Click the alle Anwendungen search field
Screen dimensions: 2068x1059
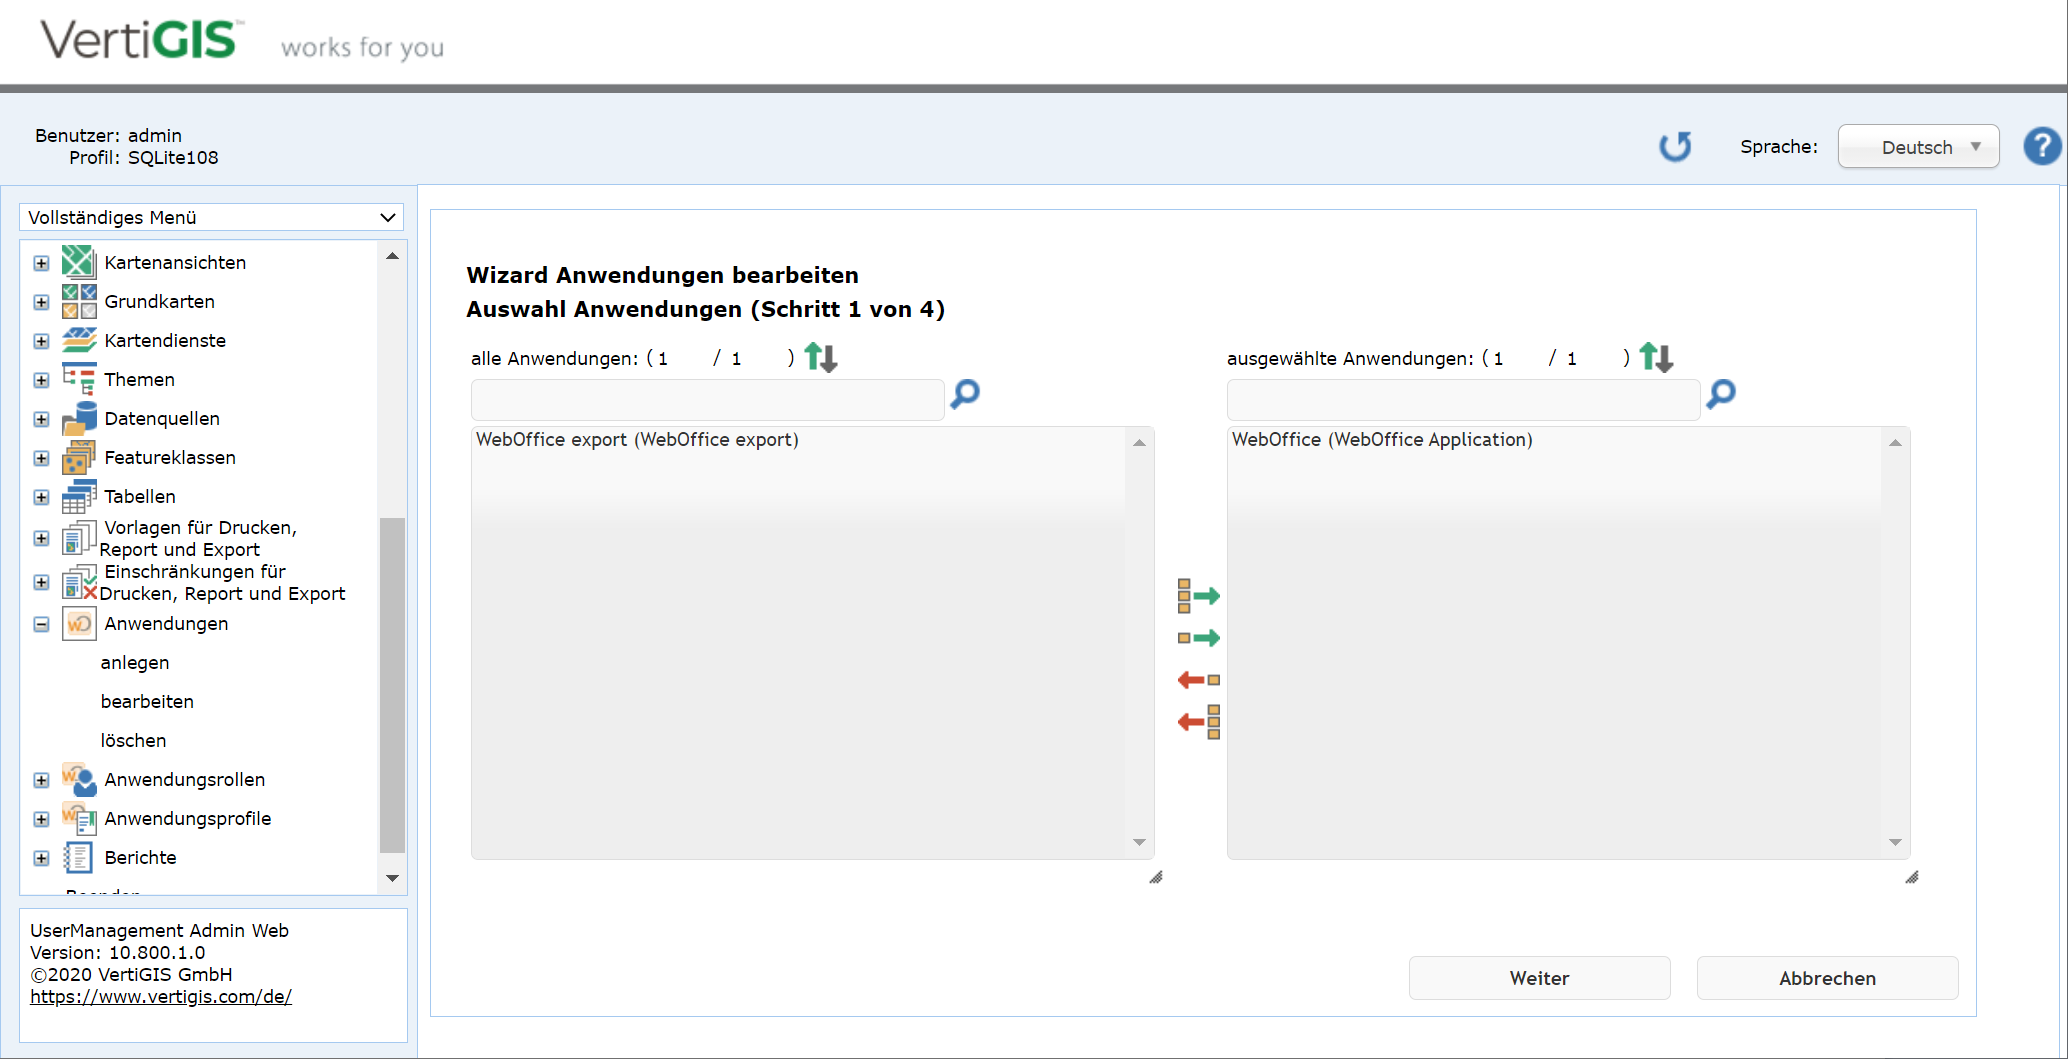(707, 399)
